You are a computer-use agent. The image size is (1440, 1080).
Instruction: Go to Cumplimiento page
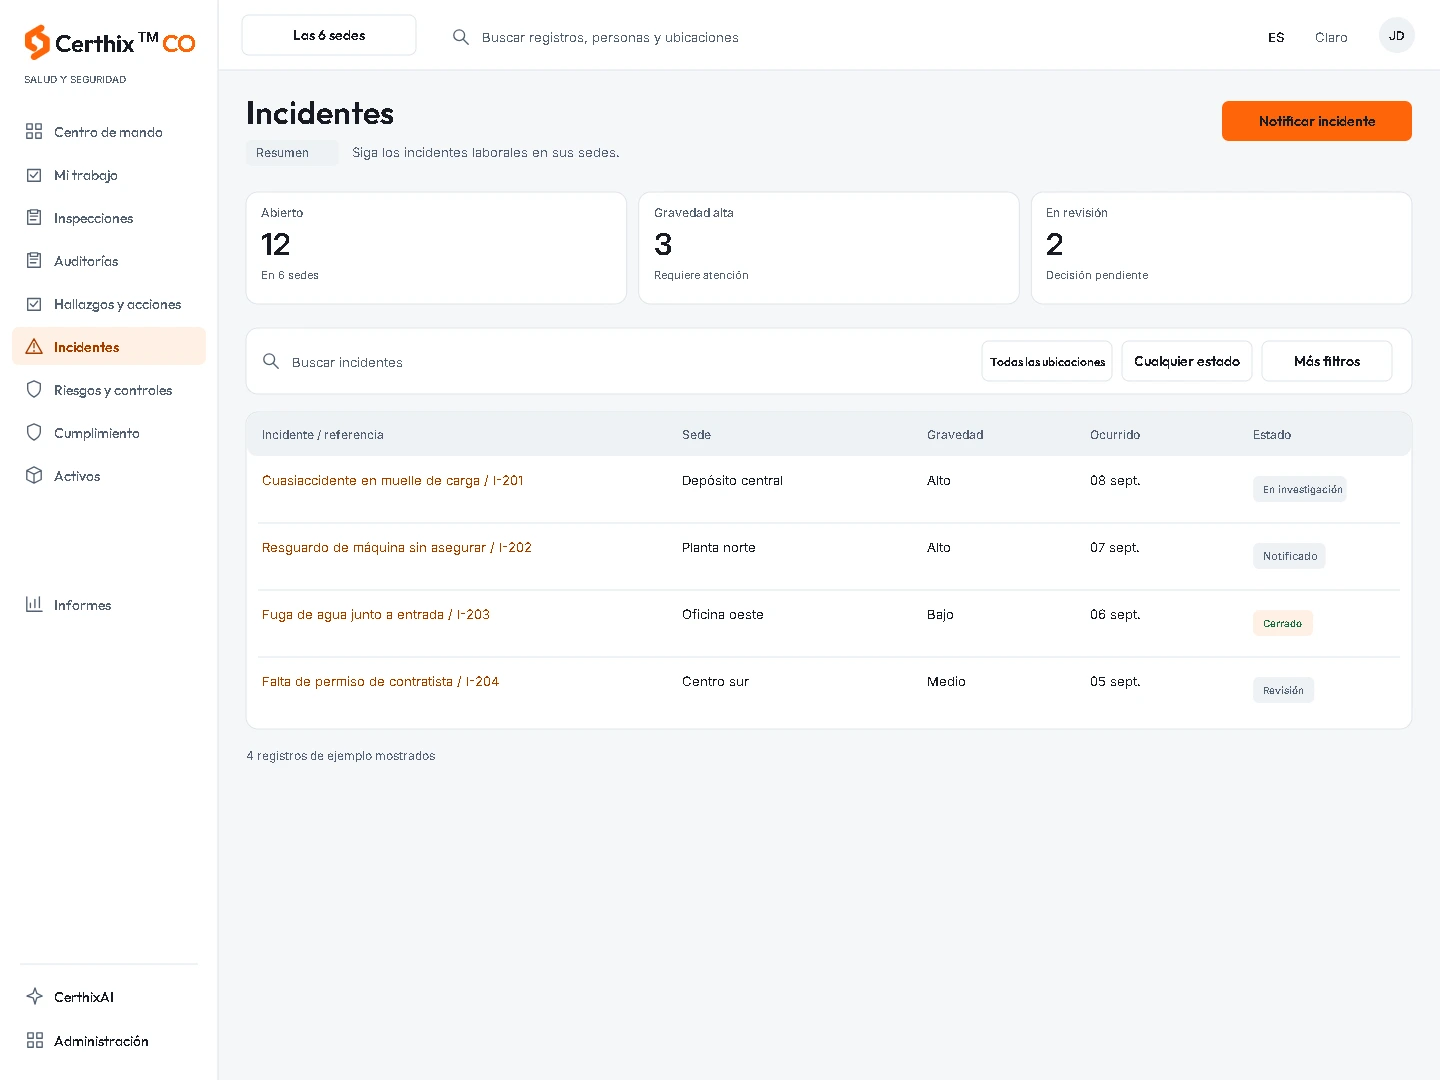(109, 433)
